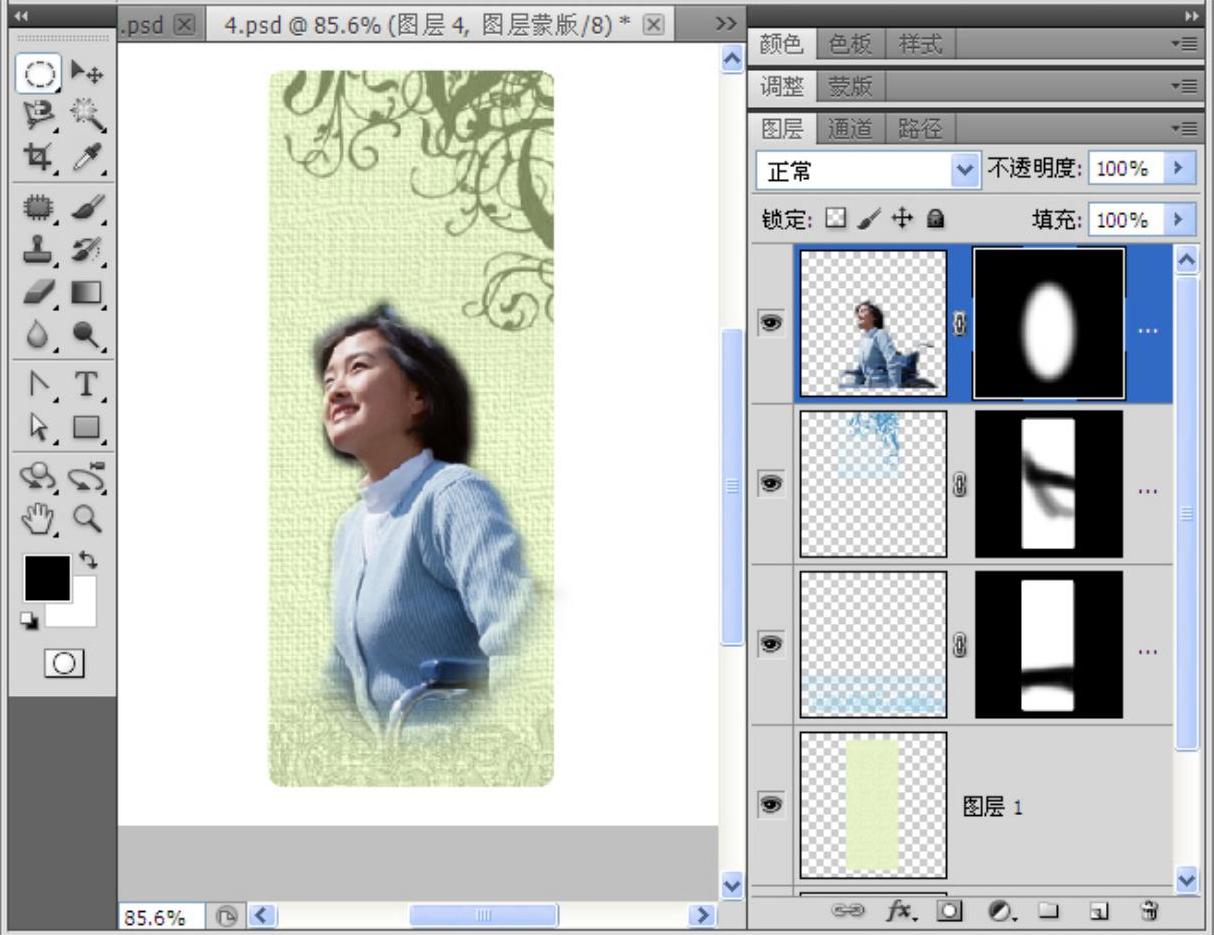The image size is (1214, 935).
Task: Click the delete layer trash icon
Action: (x=1149, y=910)
